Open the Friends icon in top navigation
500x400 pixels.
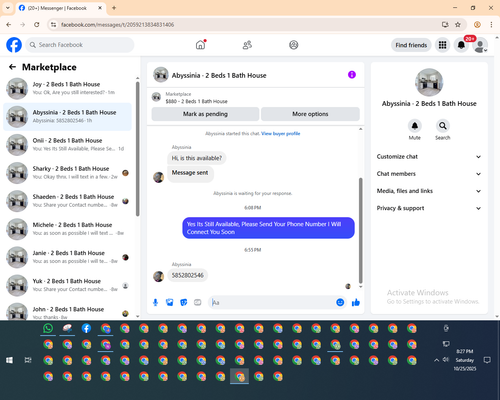click(247, 45)
